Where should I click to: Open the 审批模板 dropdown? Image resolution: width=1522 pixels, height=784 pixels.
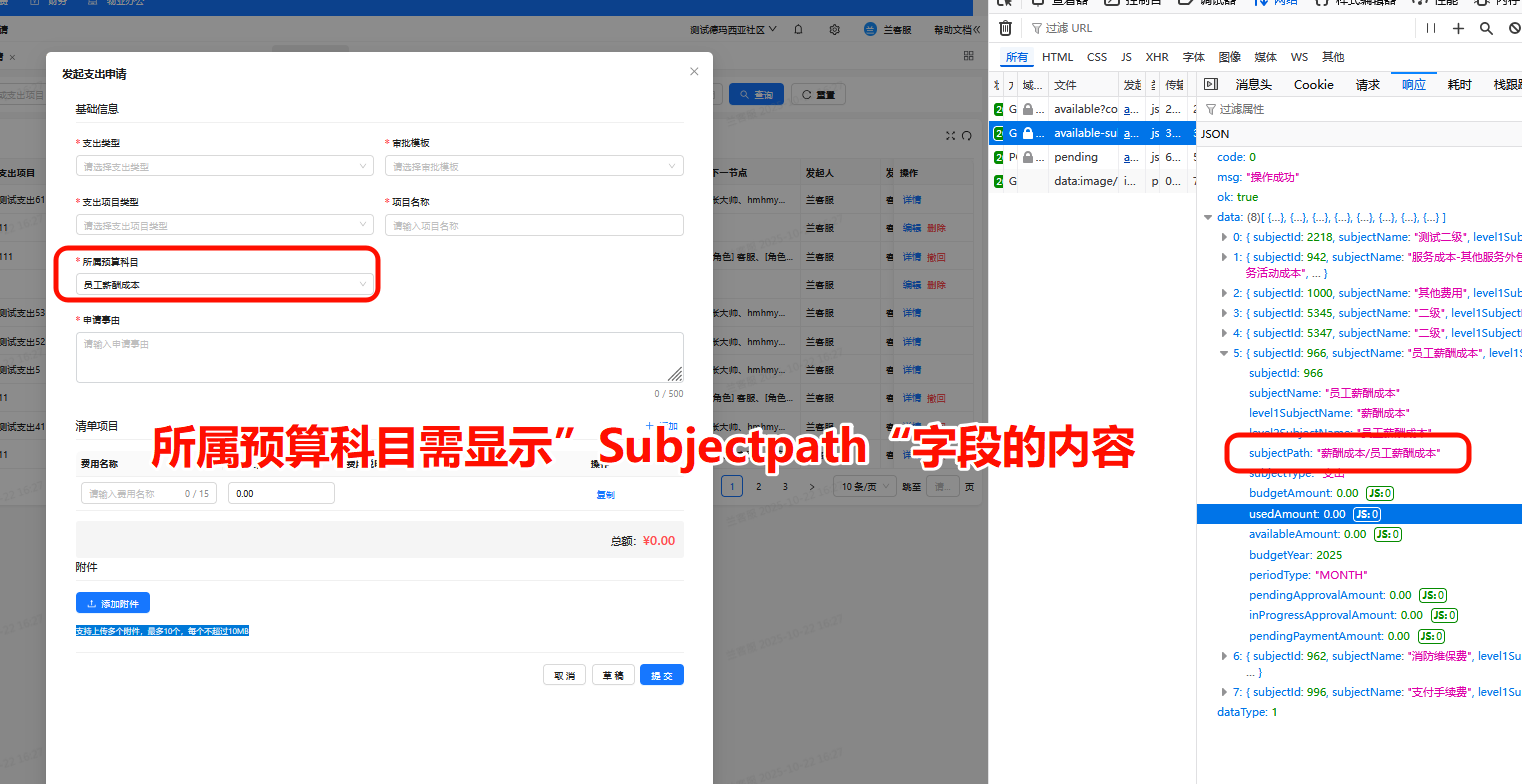click(534, 166)
